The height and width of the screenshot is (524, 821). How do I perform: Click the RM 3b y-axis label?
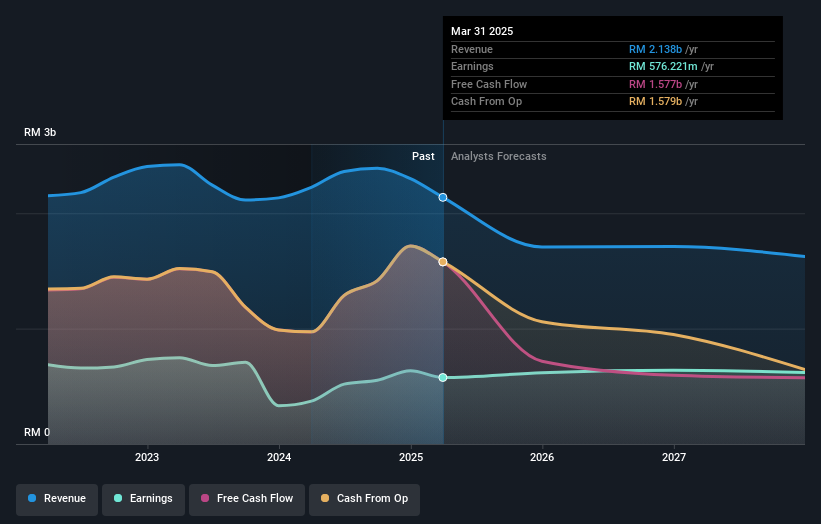click(x=40, y=132)
